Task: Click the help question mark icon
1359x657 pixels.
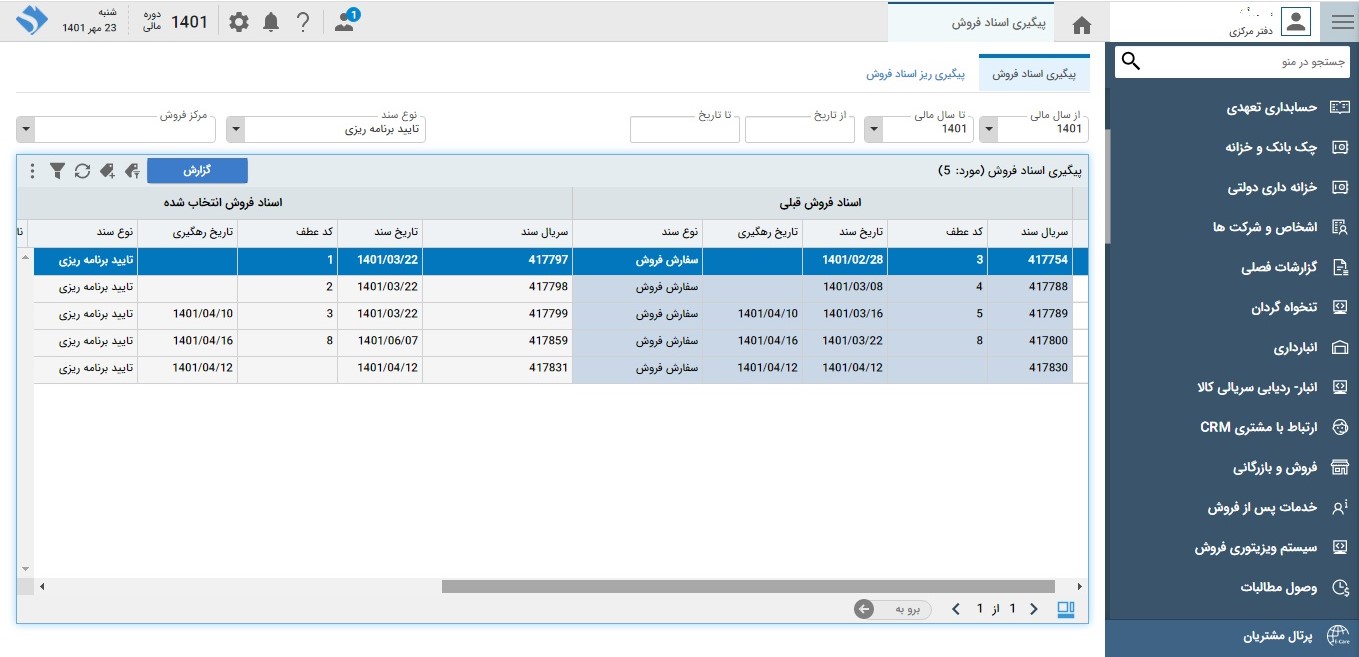Action: point(304,22)
